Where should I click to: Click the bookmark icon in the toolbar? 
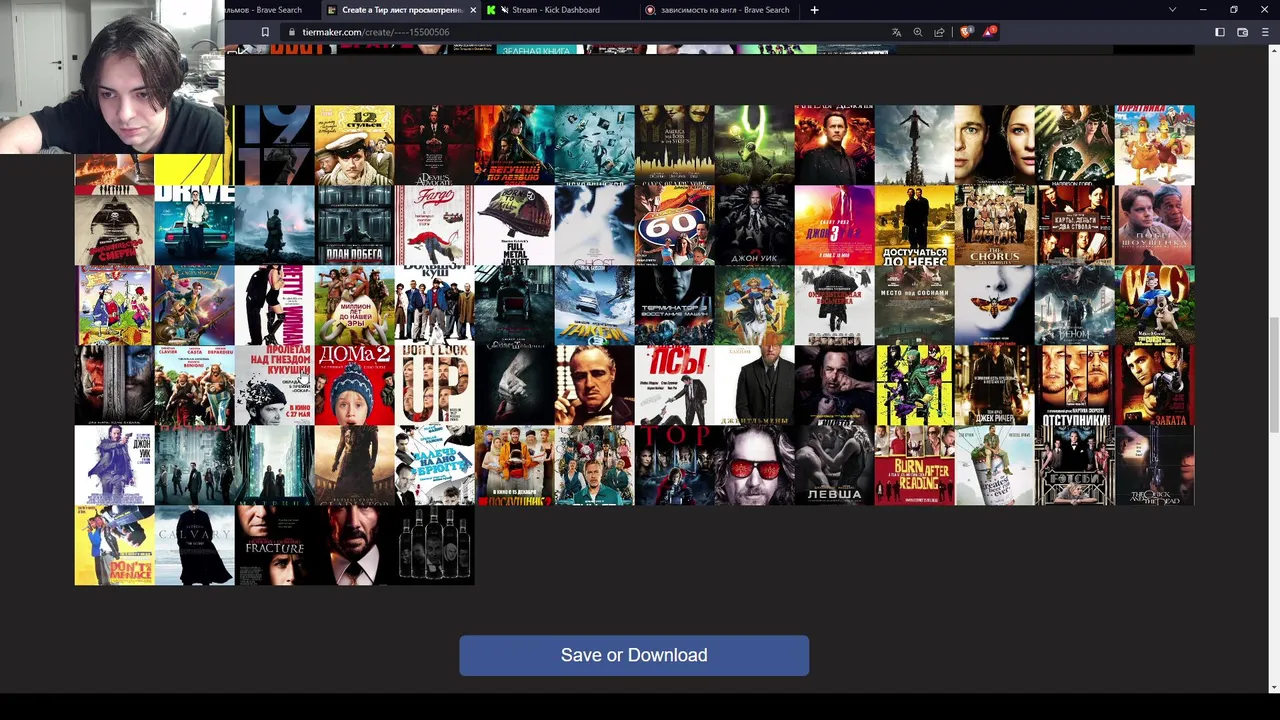(265, 32)
